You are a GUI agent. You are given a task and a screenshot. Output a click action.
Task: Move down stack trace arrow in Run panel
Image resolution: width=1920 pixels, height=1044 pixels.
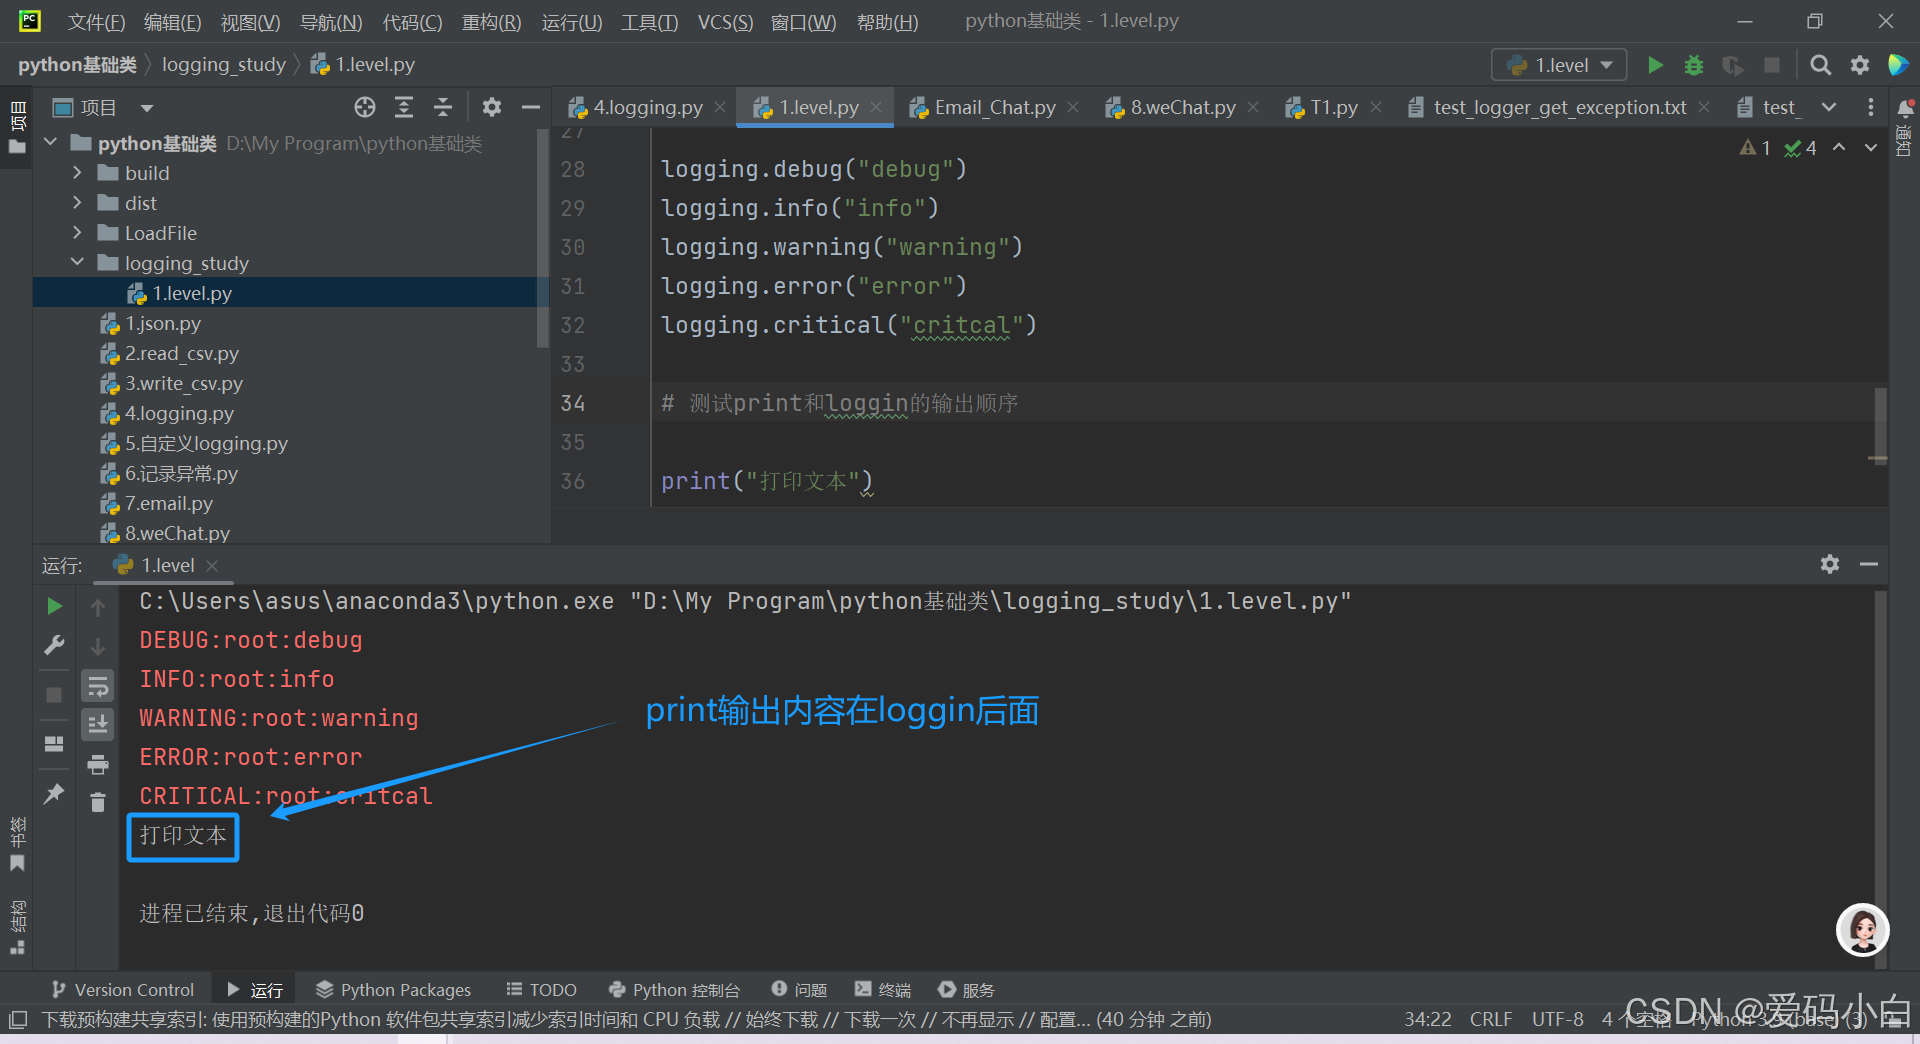click(x=98, y=647)
